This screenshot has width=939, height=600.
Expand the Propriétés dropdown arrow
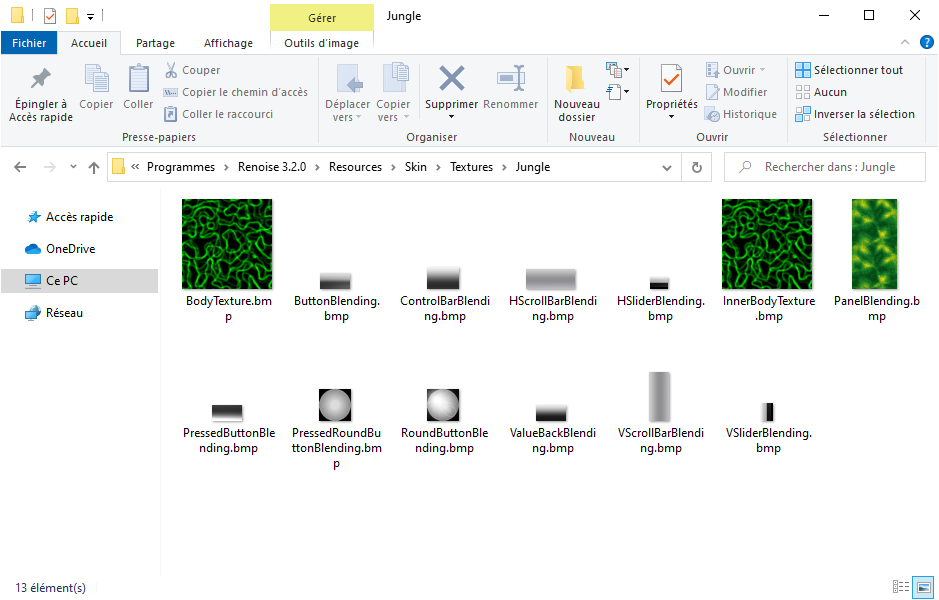pos(671,117)
